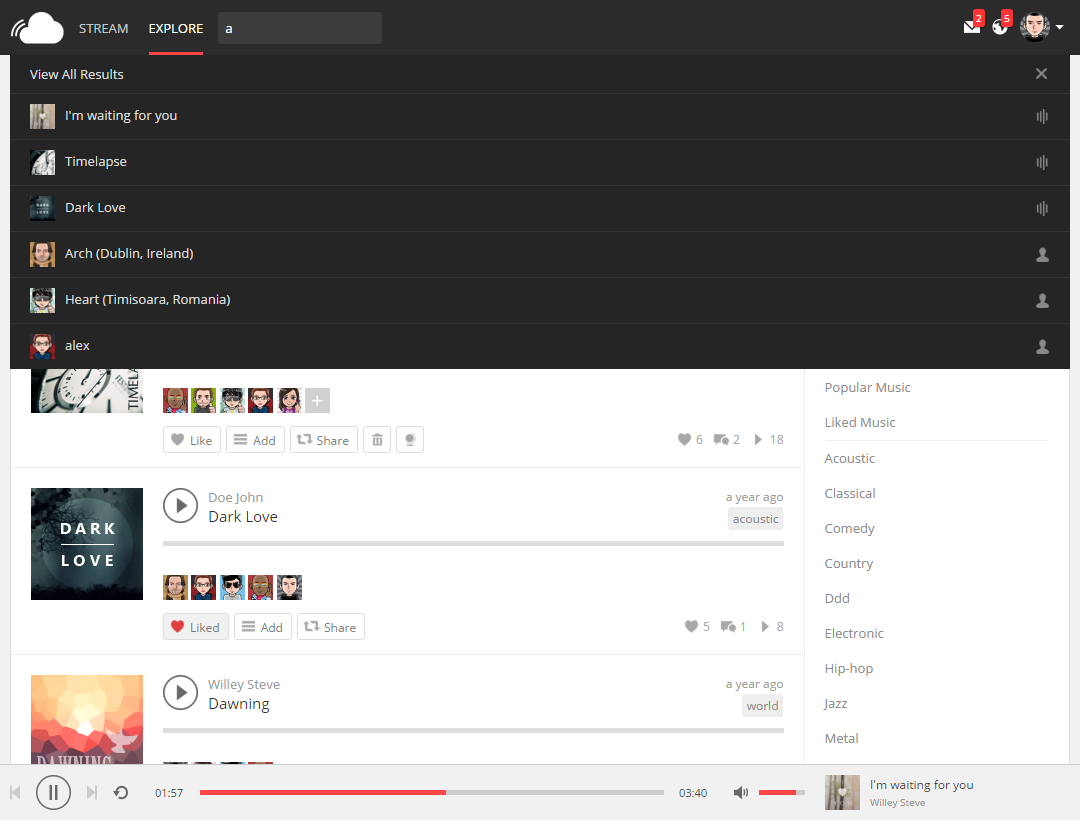The width and height of the screenshot is (1080, 820).
Task: Focus the search input field
Action: (300, 28)
